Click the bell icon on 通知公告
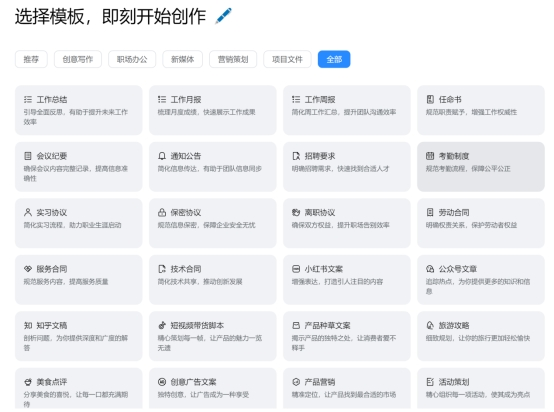554x412 pixels. click(x=162, y=156)
